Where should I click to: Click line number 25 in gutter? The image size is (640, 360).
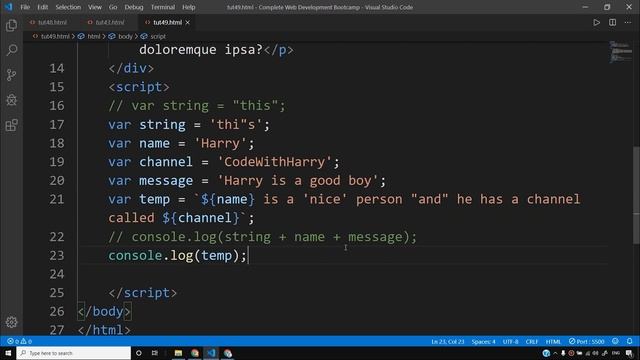click(57, 293)
